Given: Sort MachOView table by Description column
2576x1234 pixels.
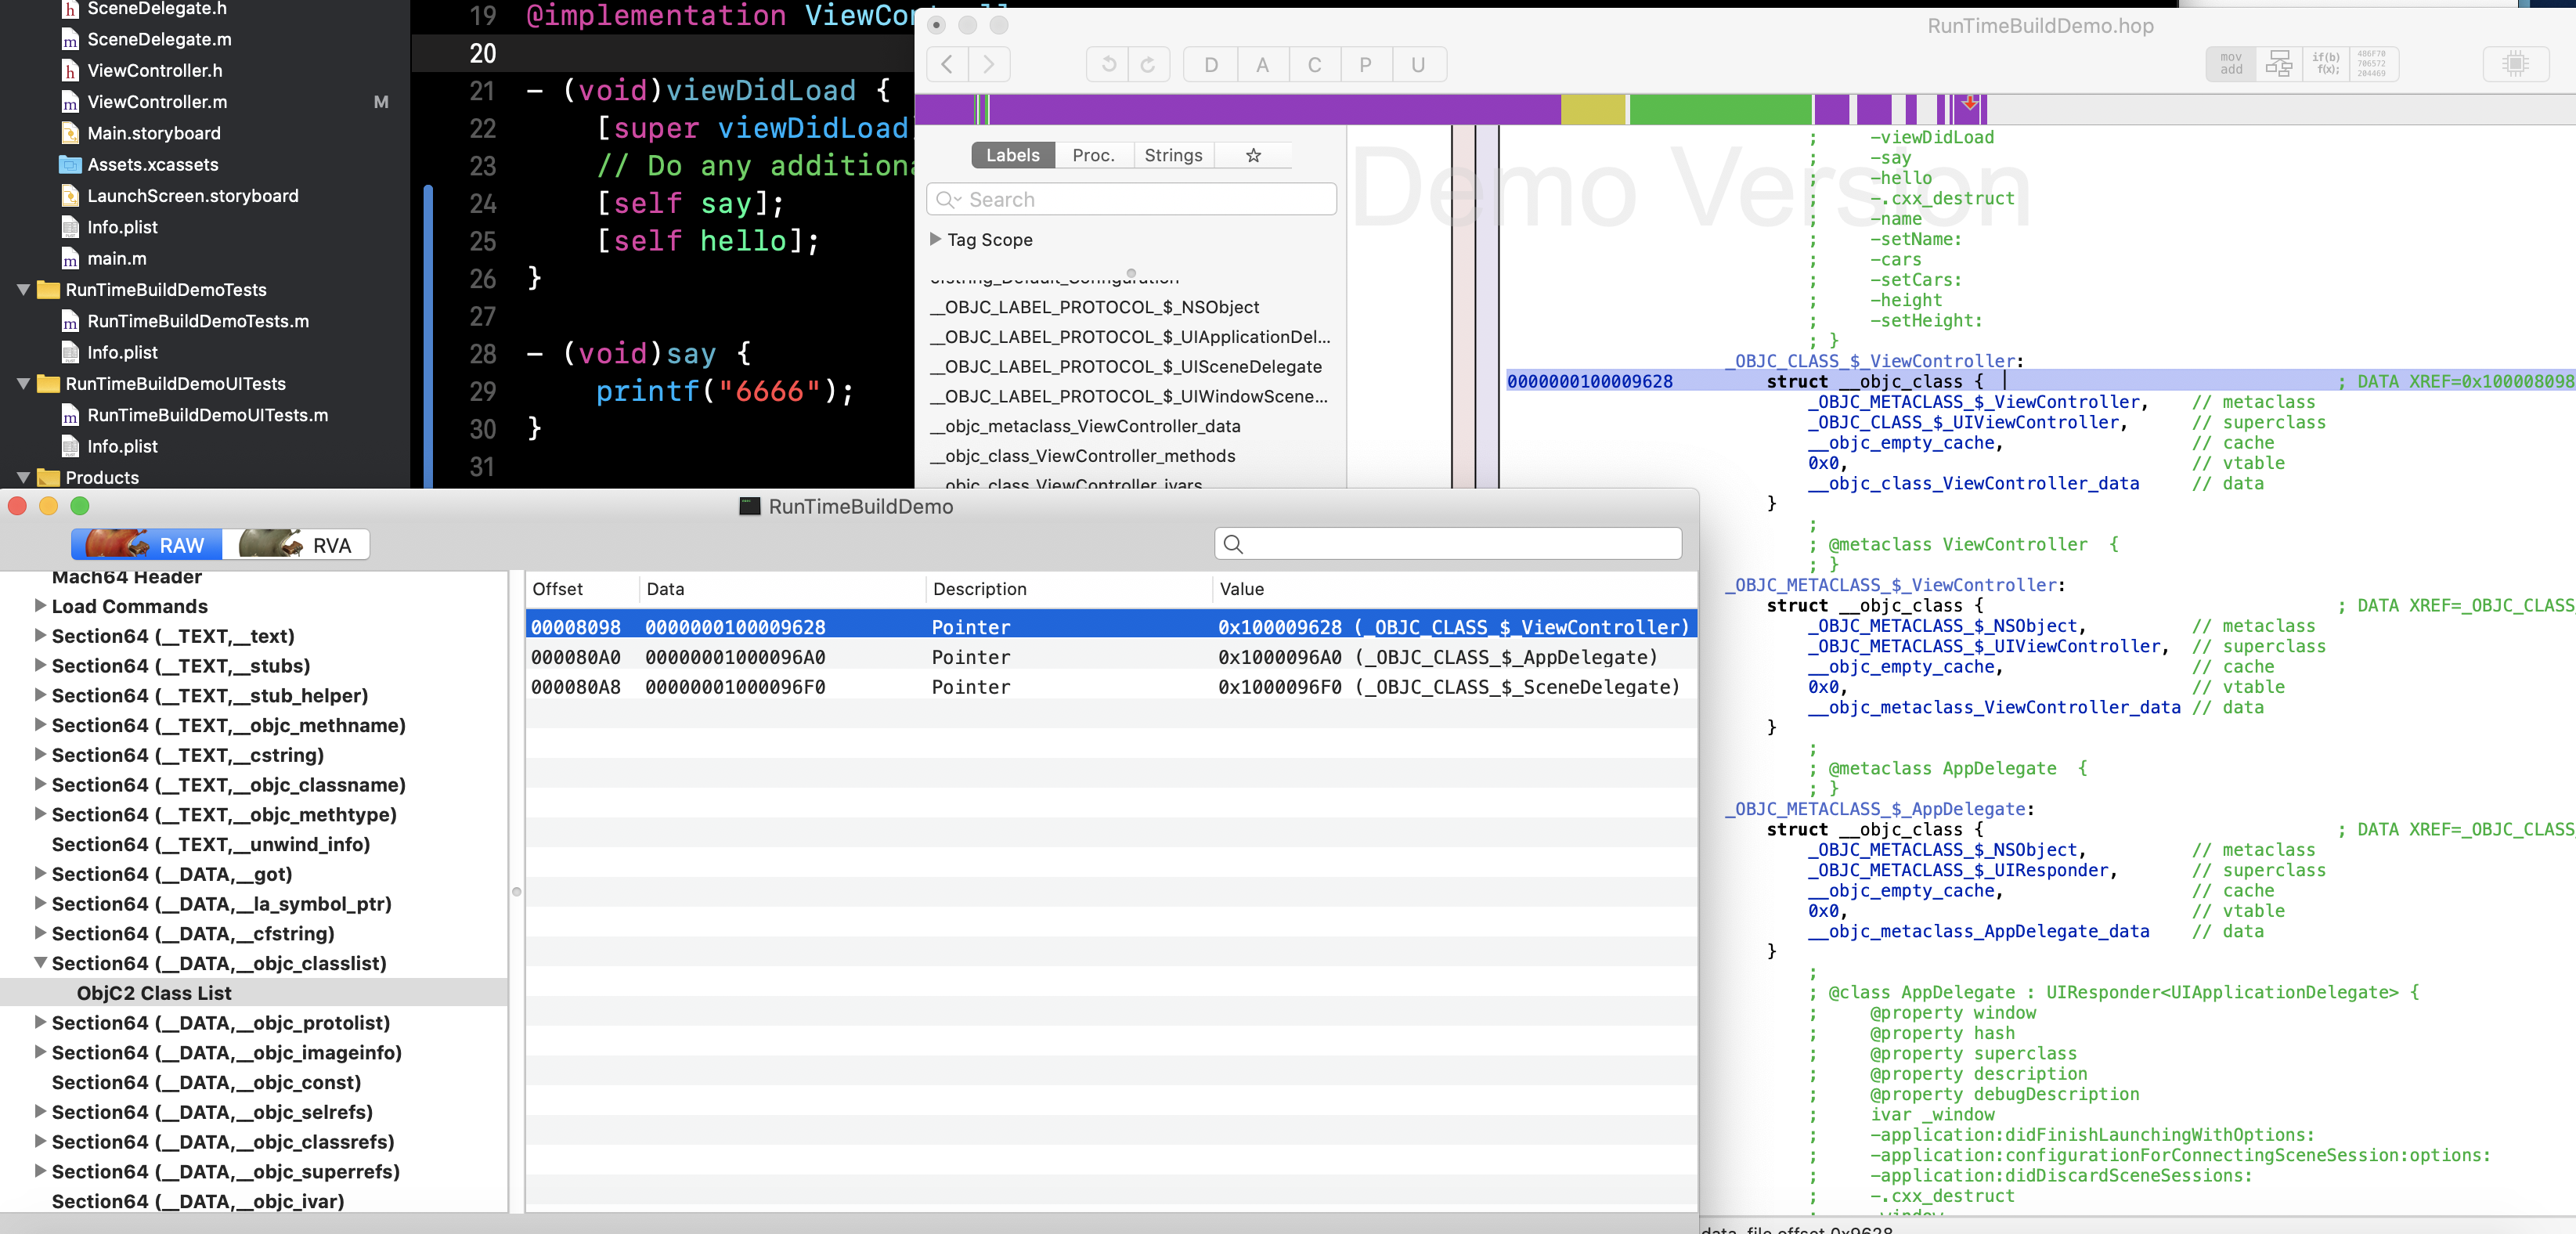Looking at the screenshot, I should 1068,589.
